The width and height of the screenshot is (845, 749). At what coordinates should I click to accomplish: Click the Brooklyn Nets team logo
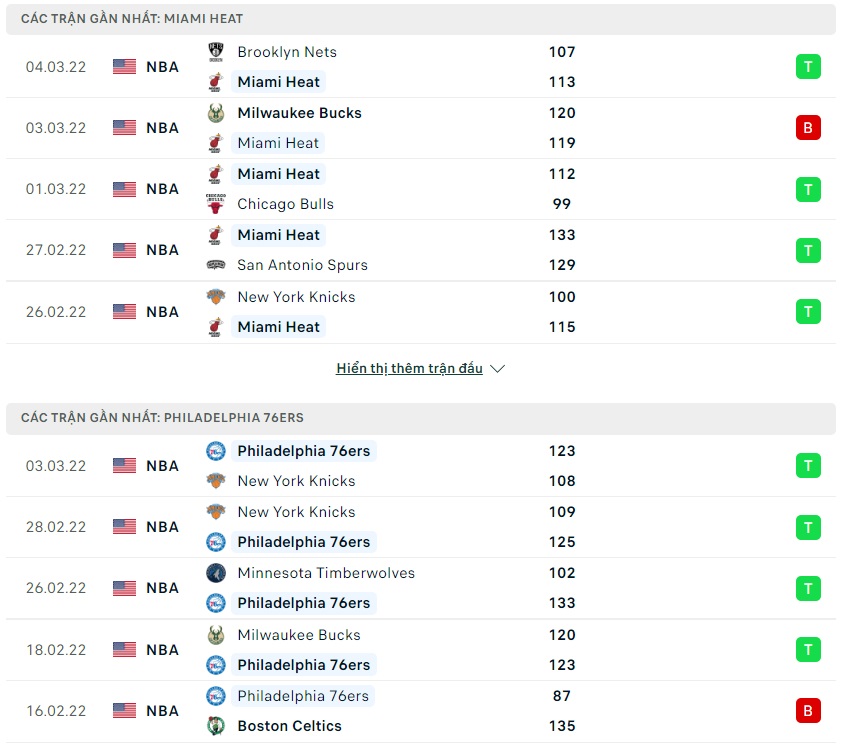coord(215,52)
